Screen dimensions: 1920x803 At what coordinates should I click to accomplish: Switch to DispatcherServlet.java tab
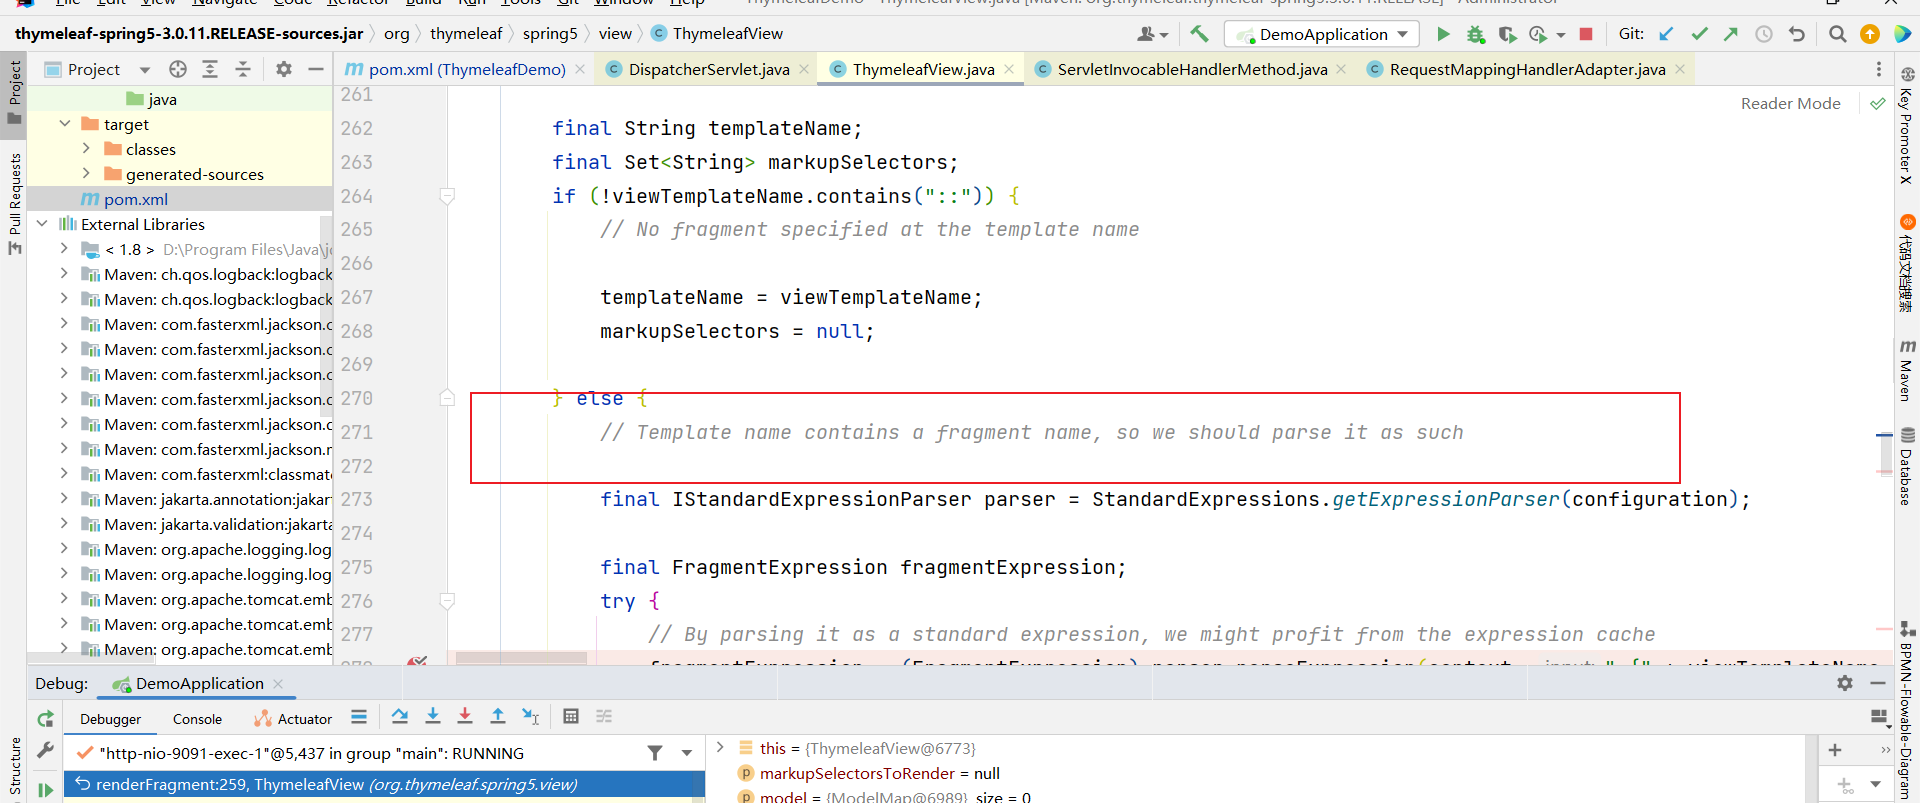pyautogui.click(x=708, y=69)
